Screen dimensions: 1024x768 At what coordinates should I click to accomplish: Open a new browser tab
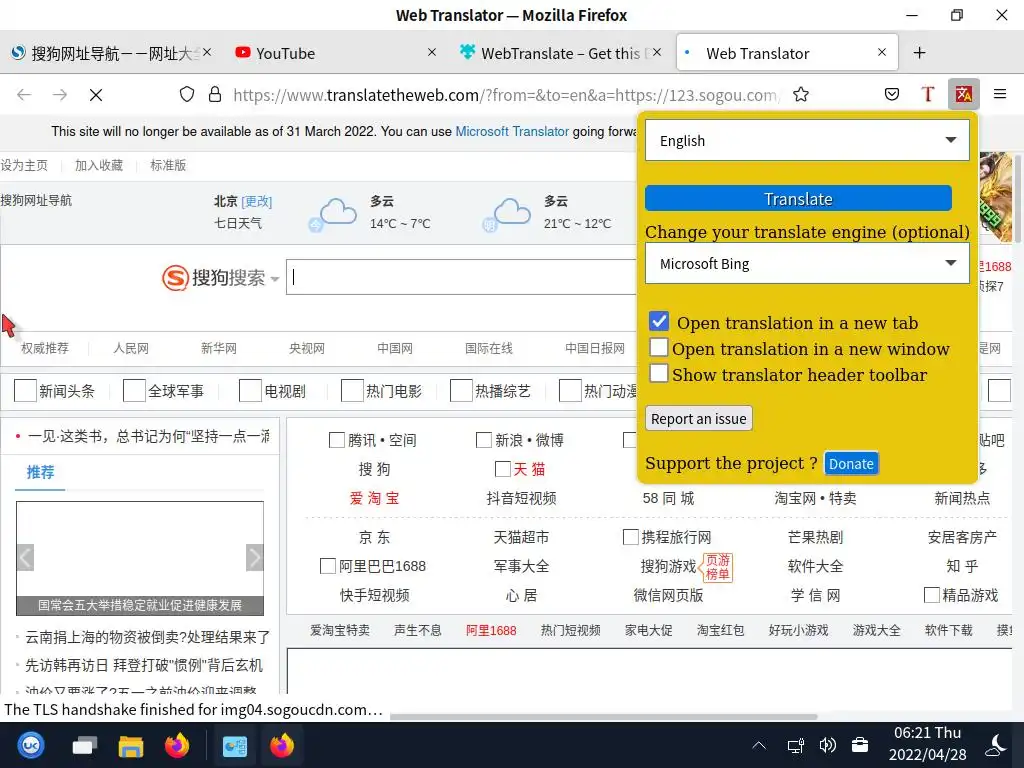pos(920,53)
